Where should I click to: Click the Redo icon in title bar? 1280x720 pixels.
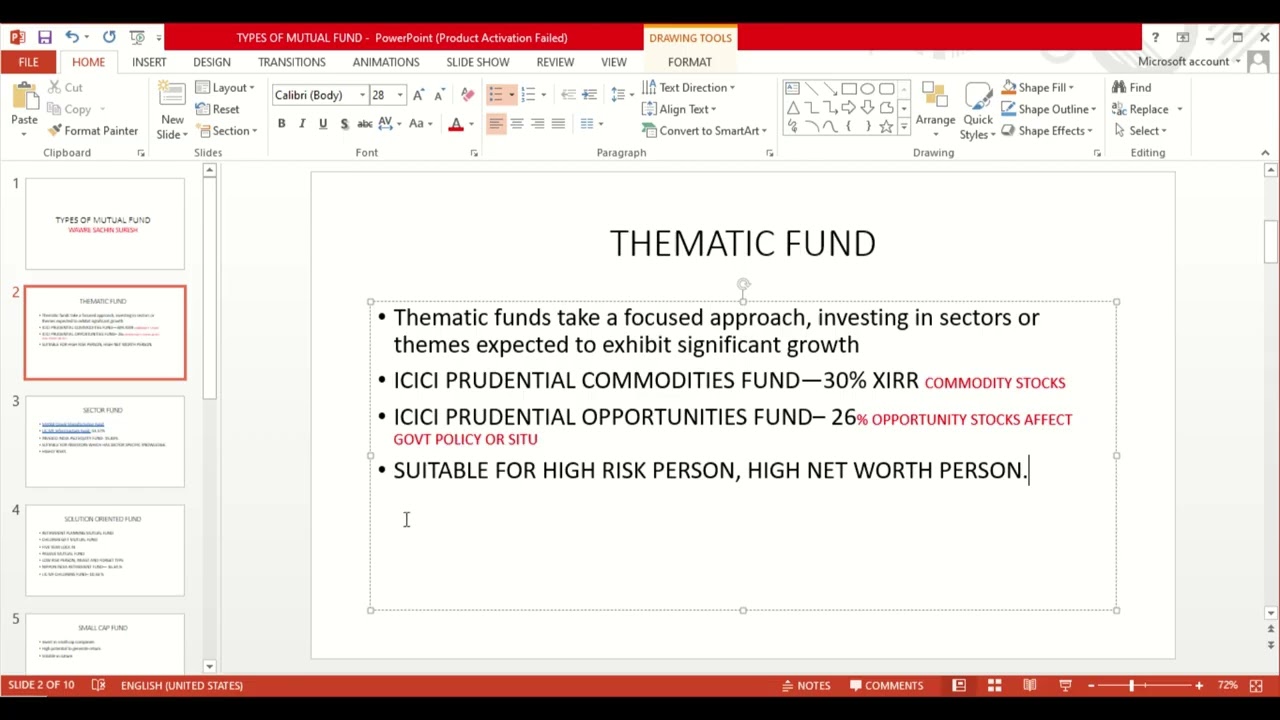point(109,37)
